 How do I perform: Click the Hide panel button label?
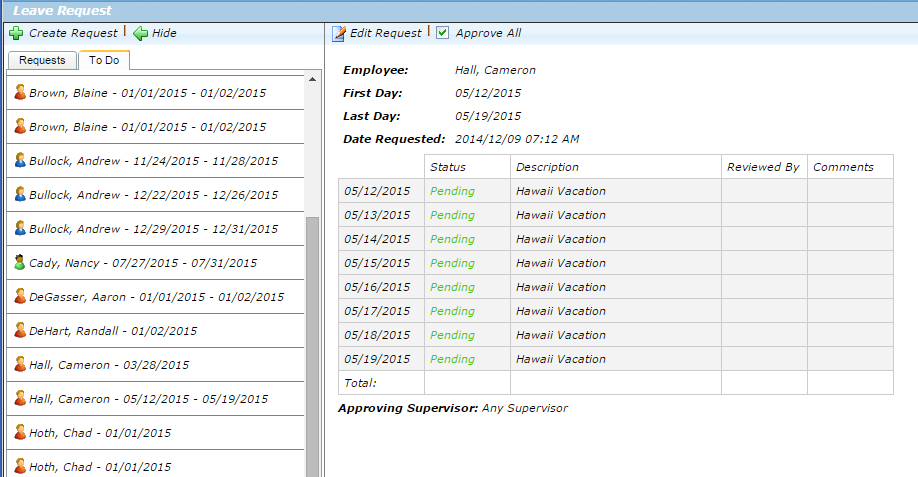[164, 33]
